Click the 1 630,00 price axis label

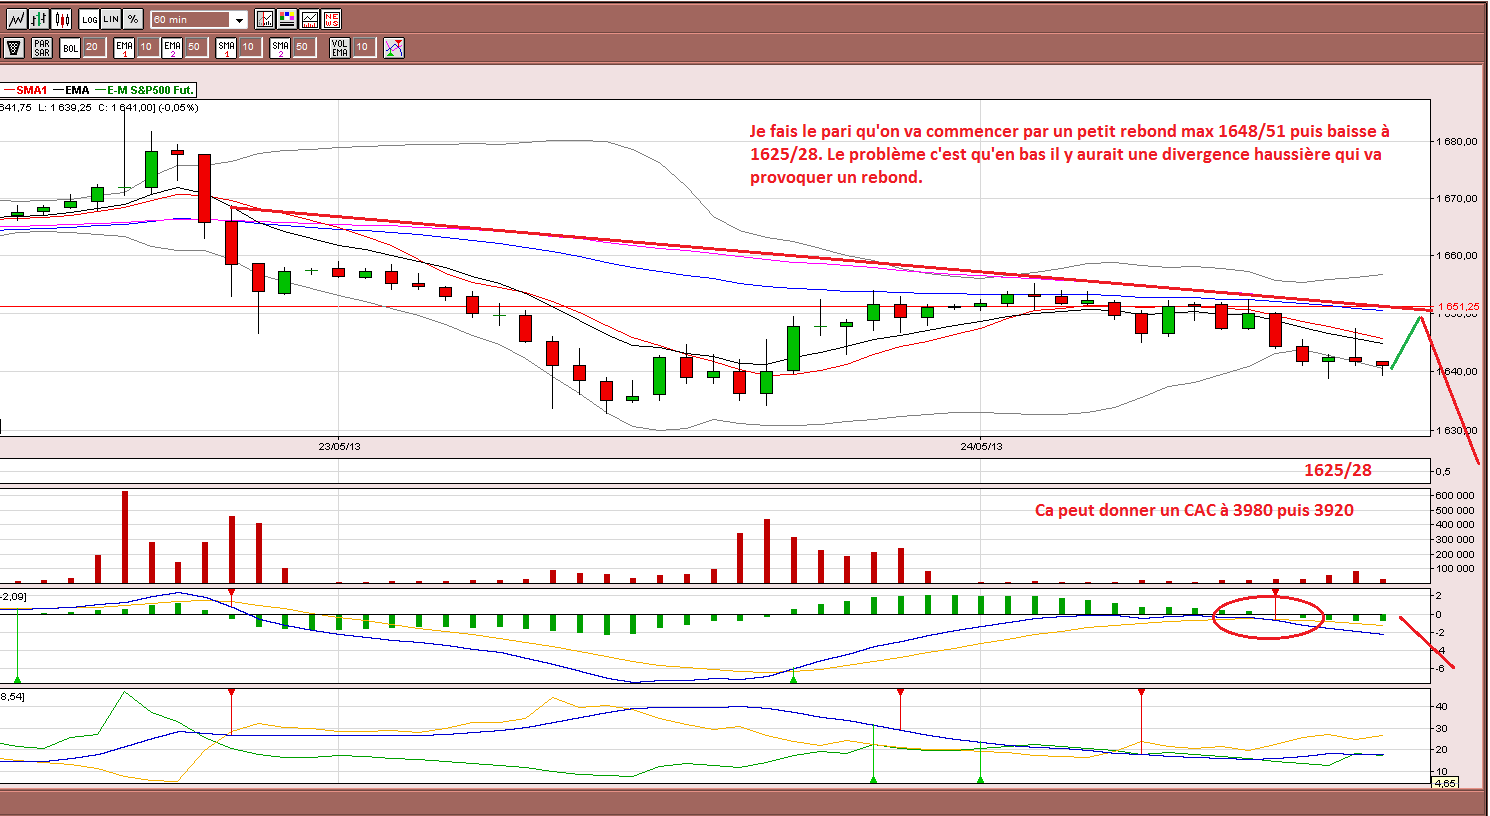[x=1457, y=430]
